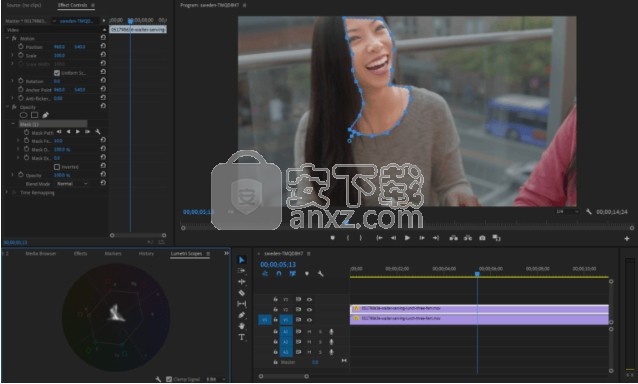Add a marker in the timeline panel
This screenshot has width=638, height=384.
[x=306, y=274]
